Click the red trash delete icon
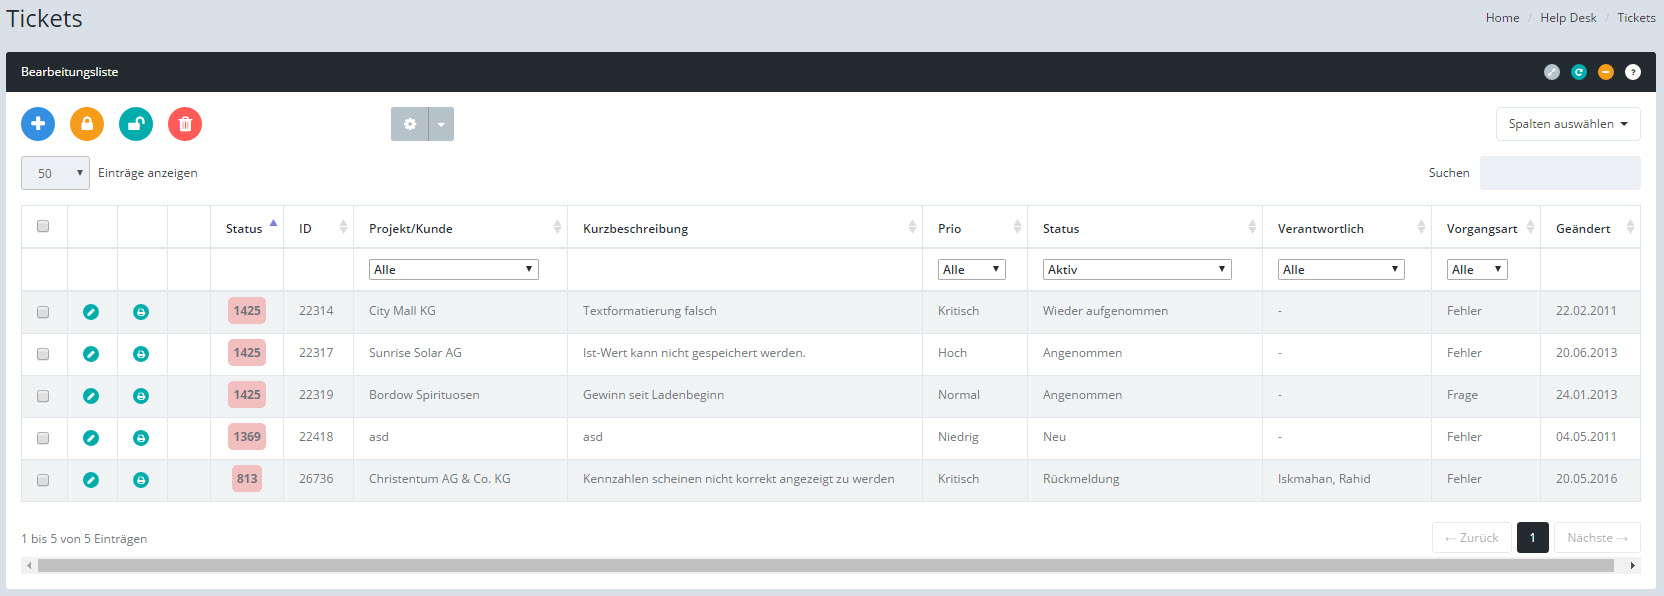This screenshot has width=1664, height=596. coord(185,124)
